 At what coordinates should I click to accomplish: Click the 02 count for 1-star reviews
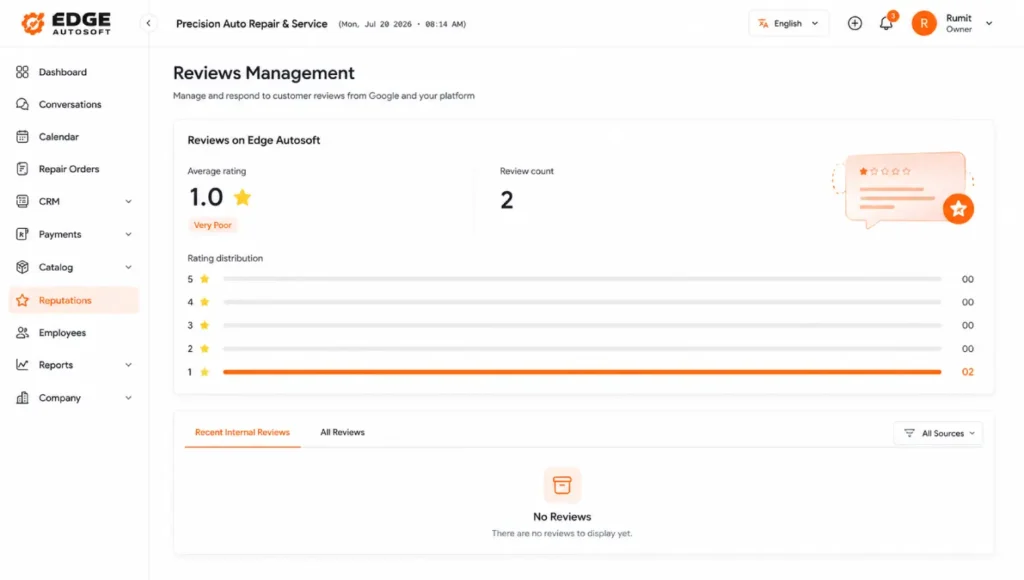click(968, 372)
